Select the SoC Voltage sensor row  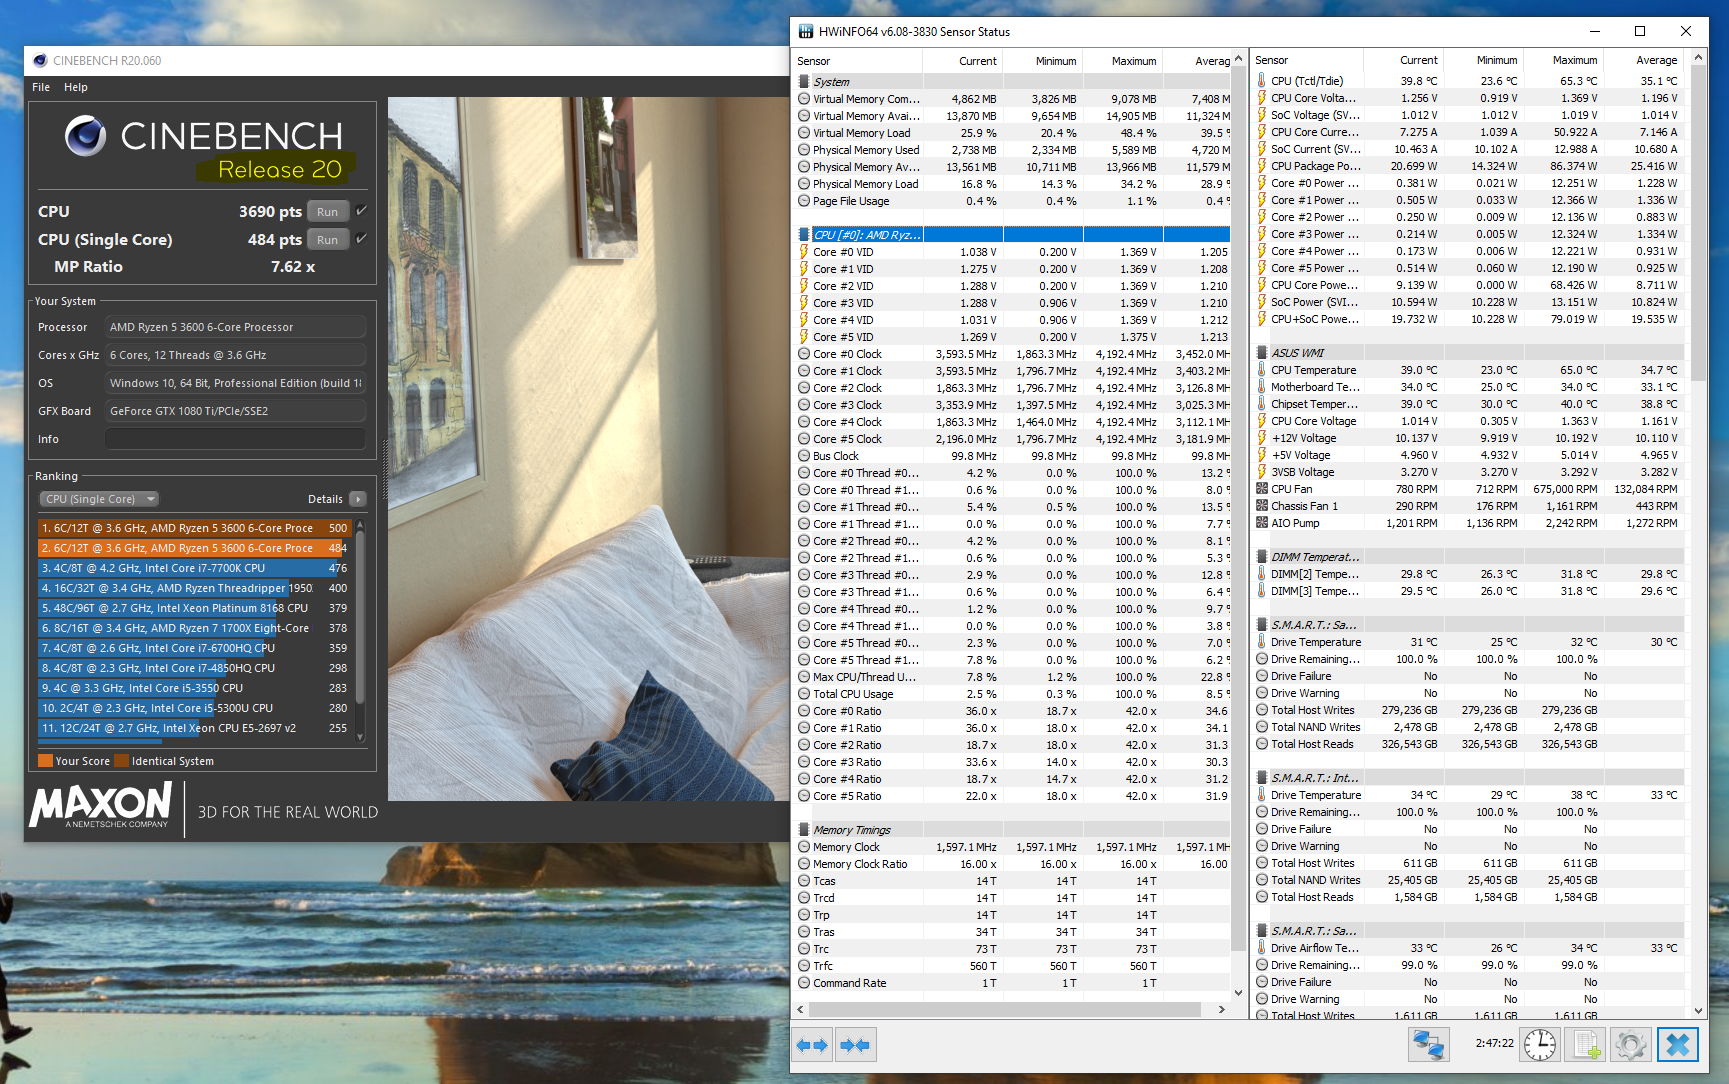1471,115
